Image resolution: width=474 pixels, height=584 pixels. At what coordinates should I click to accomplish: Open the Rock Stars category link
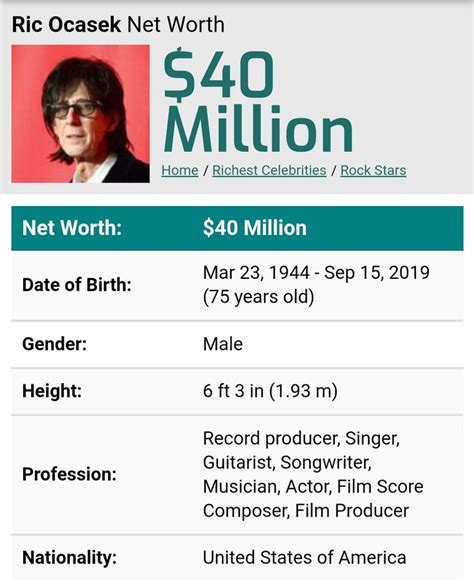pyautogui.click(x=373, y=171)
